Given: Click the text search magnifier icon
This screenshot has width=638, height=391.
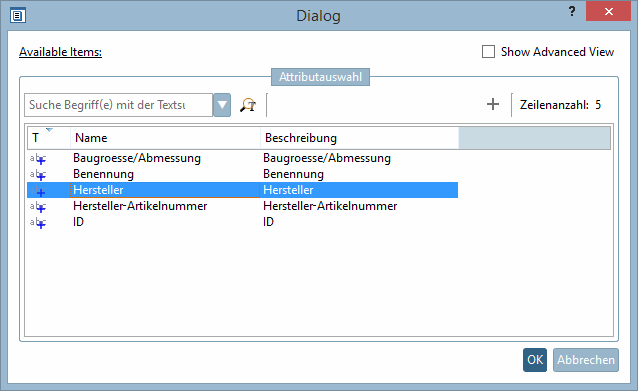Looking at the screenshot, I should [x=248, y=105].
